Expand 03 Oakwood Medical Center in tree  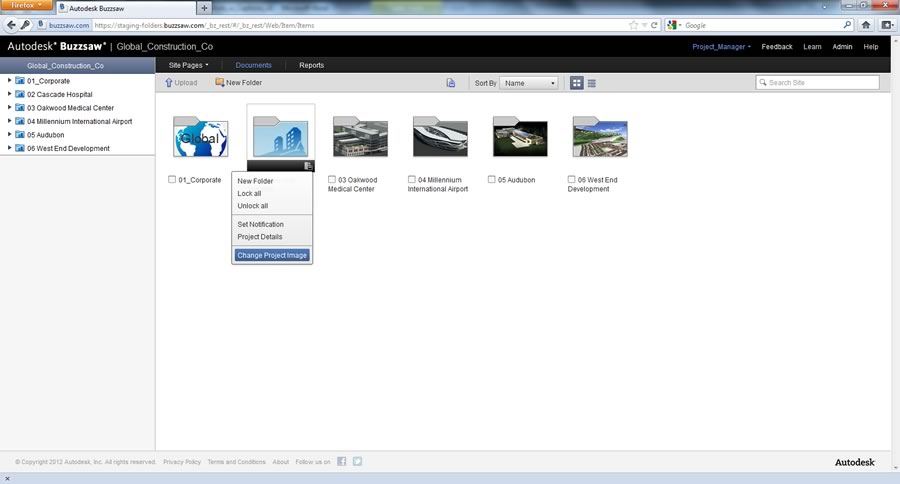click(9, 107)
